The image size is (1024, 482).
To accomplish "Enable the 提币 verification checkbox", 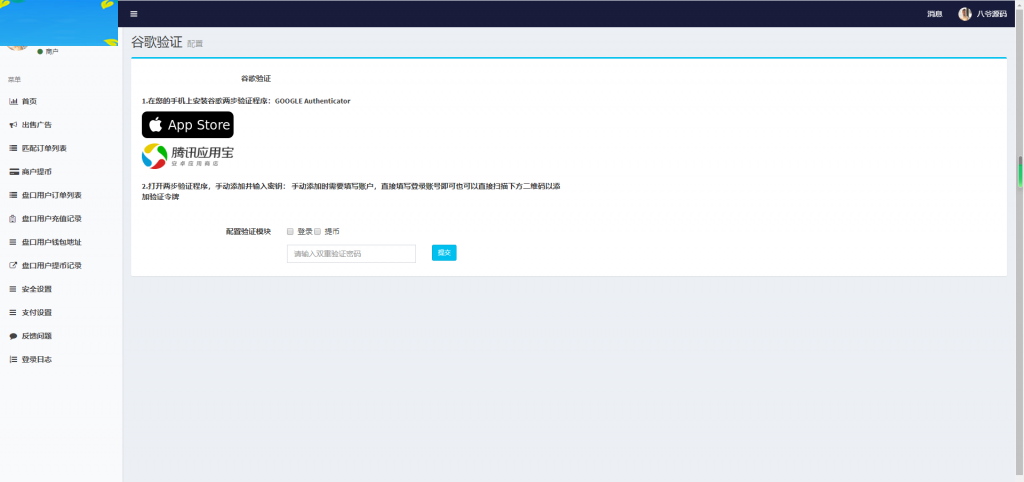I will point(318,231).
